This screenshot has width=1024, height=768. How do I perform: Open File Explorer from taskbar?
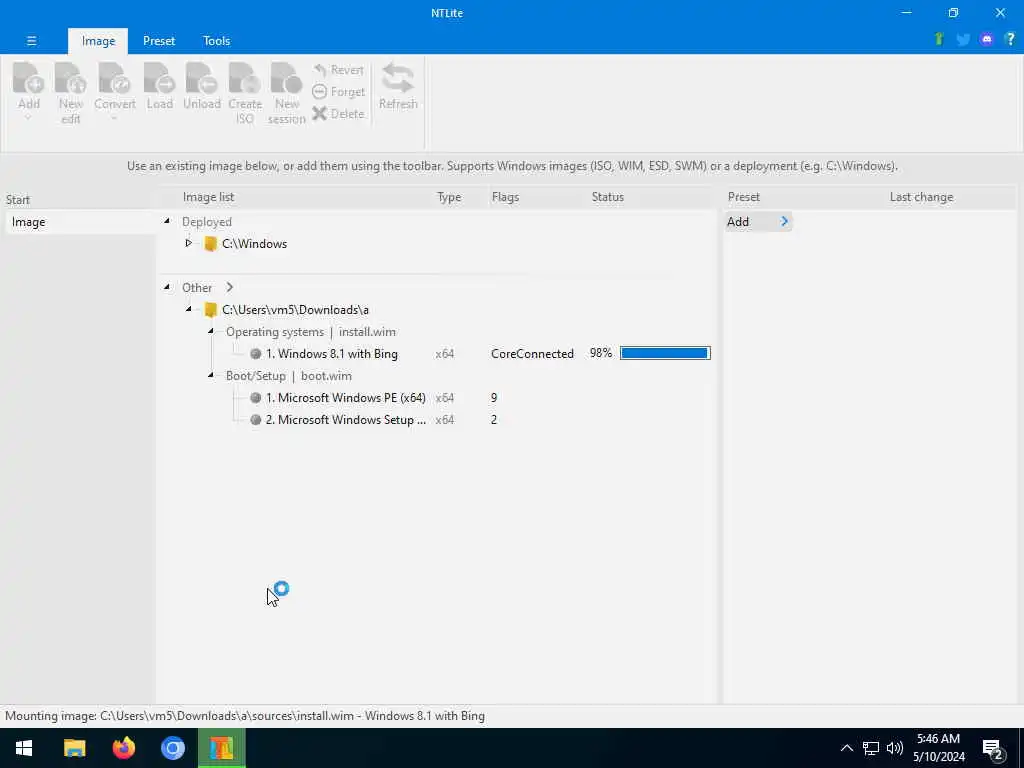(x=74, y=748)
